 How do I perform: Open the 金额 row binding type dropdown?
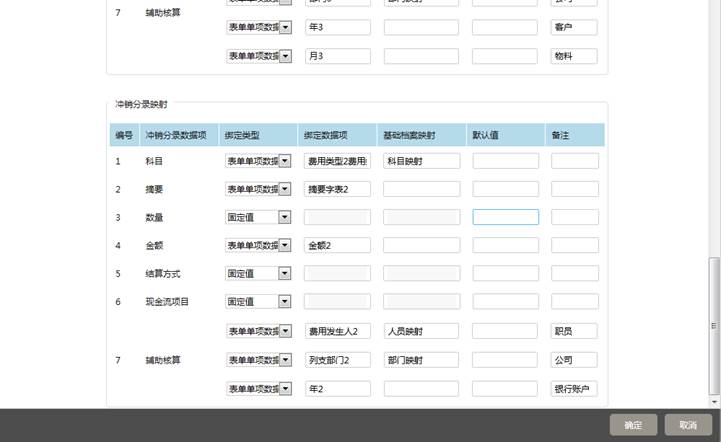[284, 245]
